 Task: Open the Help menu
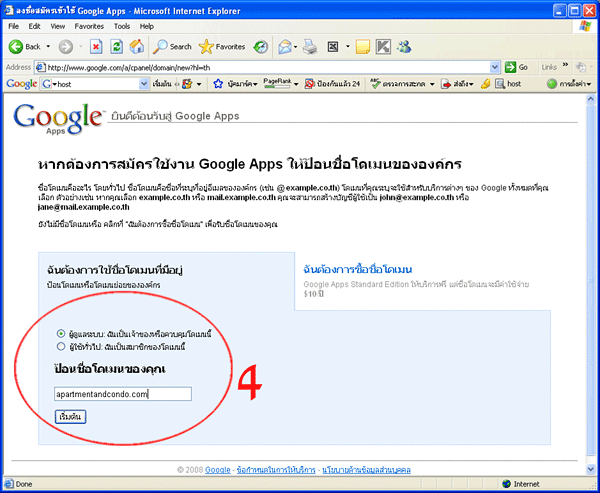click(x=147, y=26)
